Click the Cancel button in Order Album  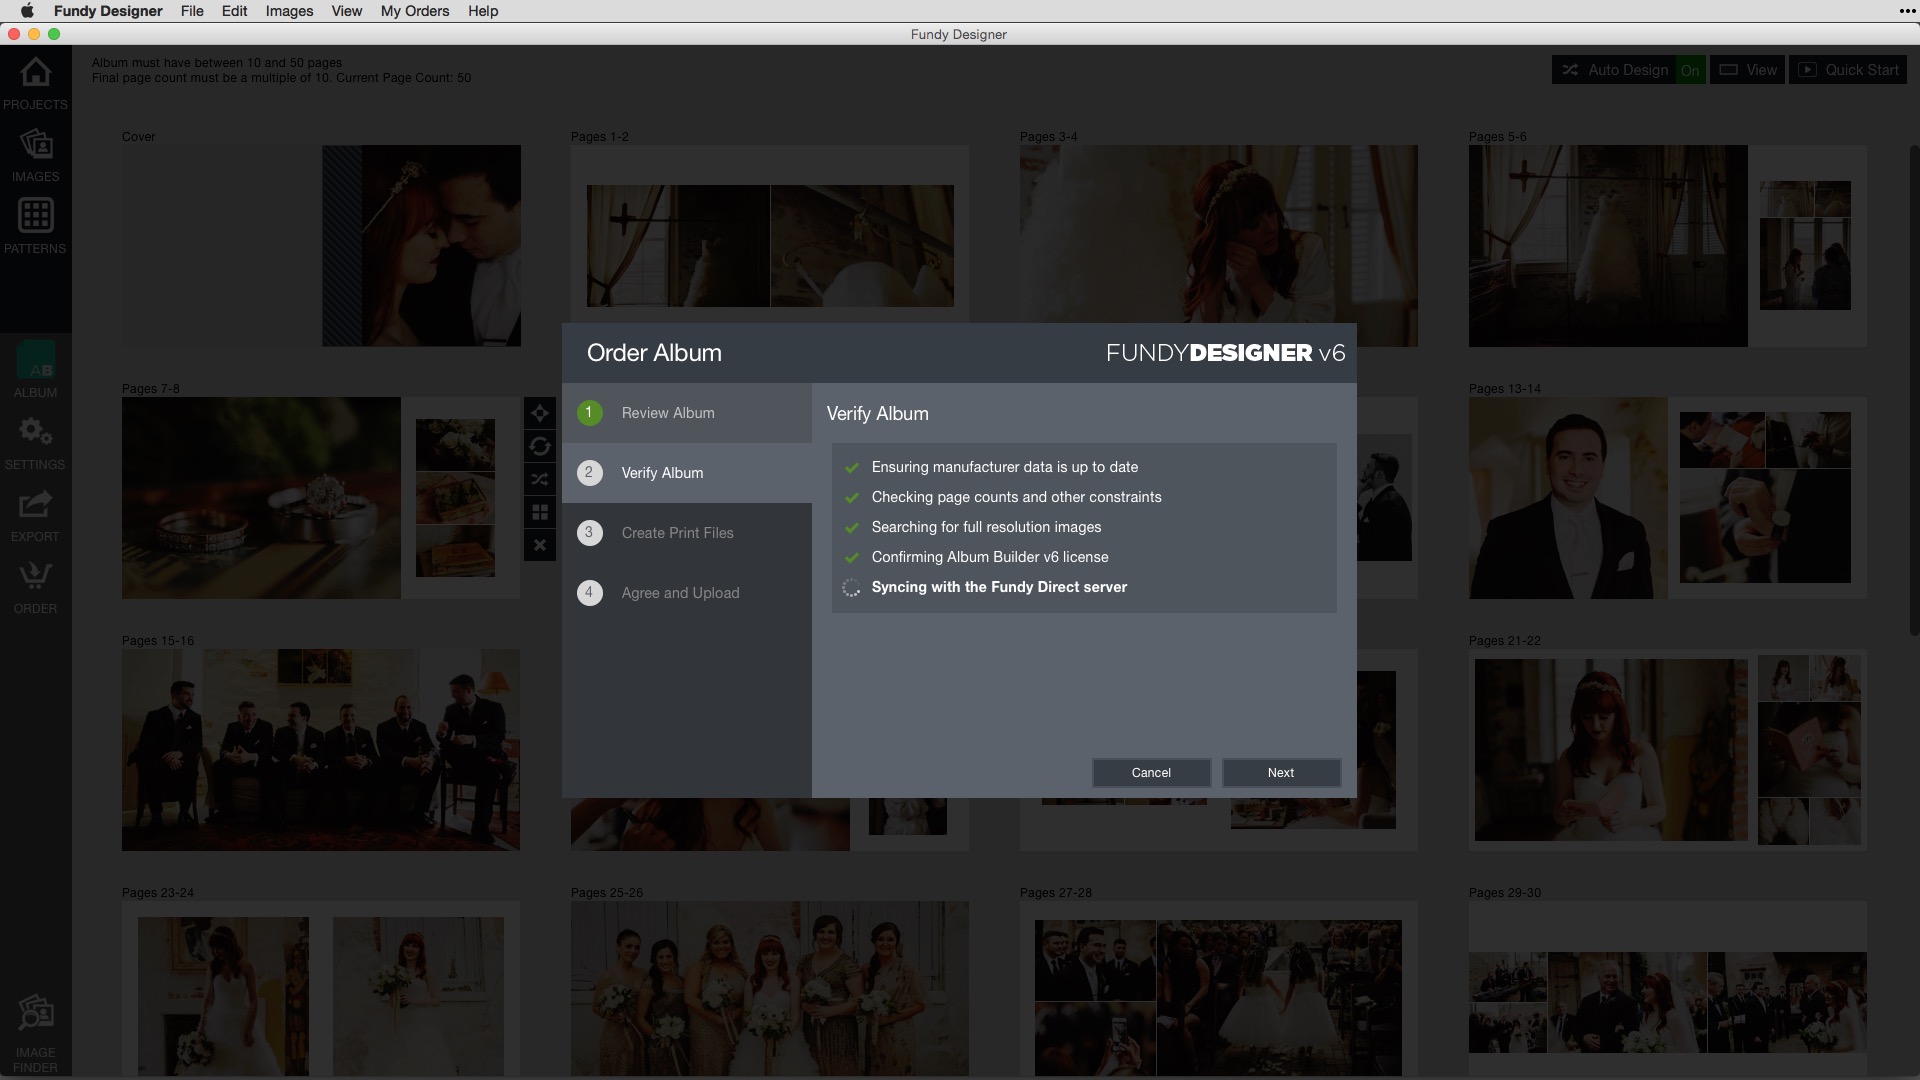pyautogui.click(x=1151, y=773)
